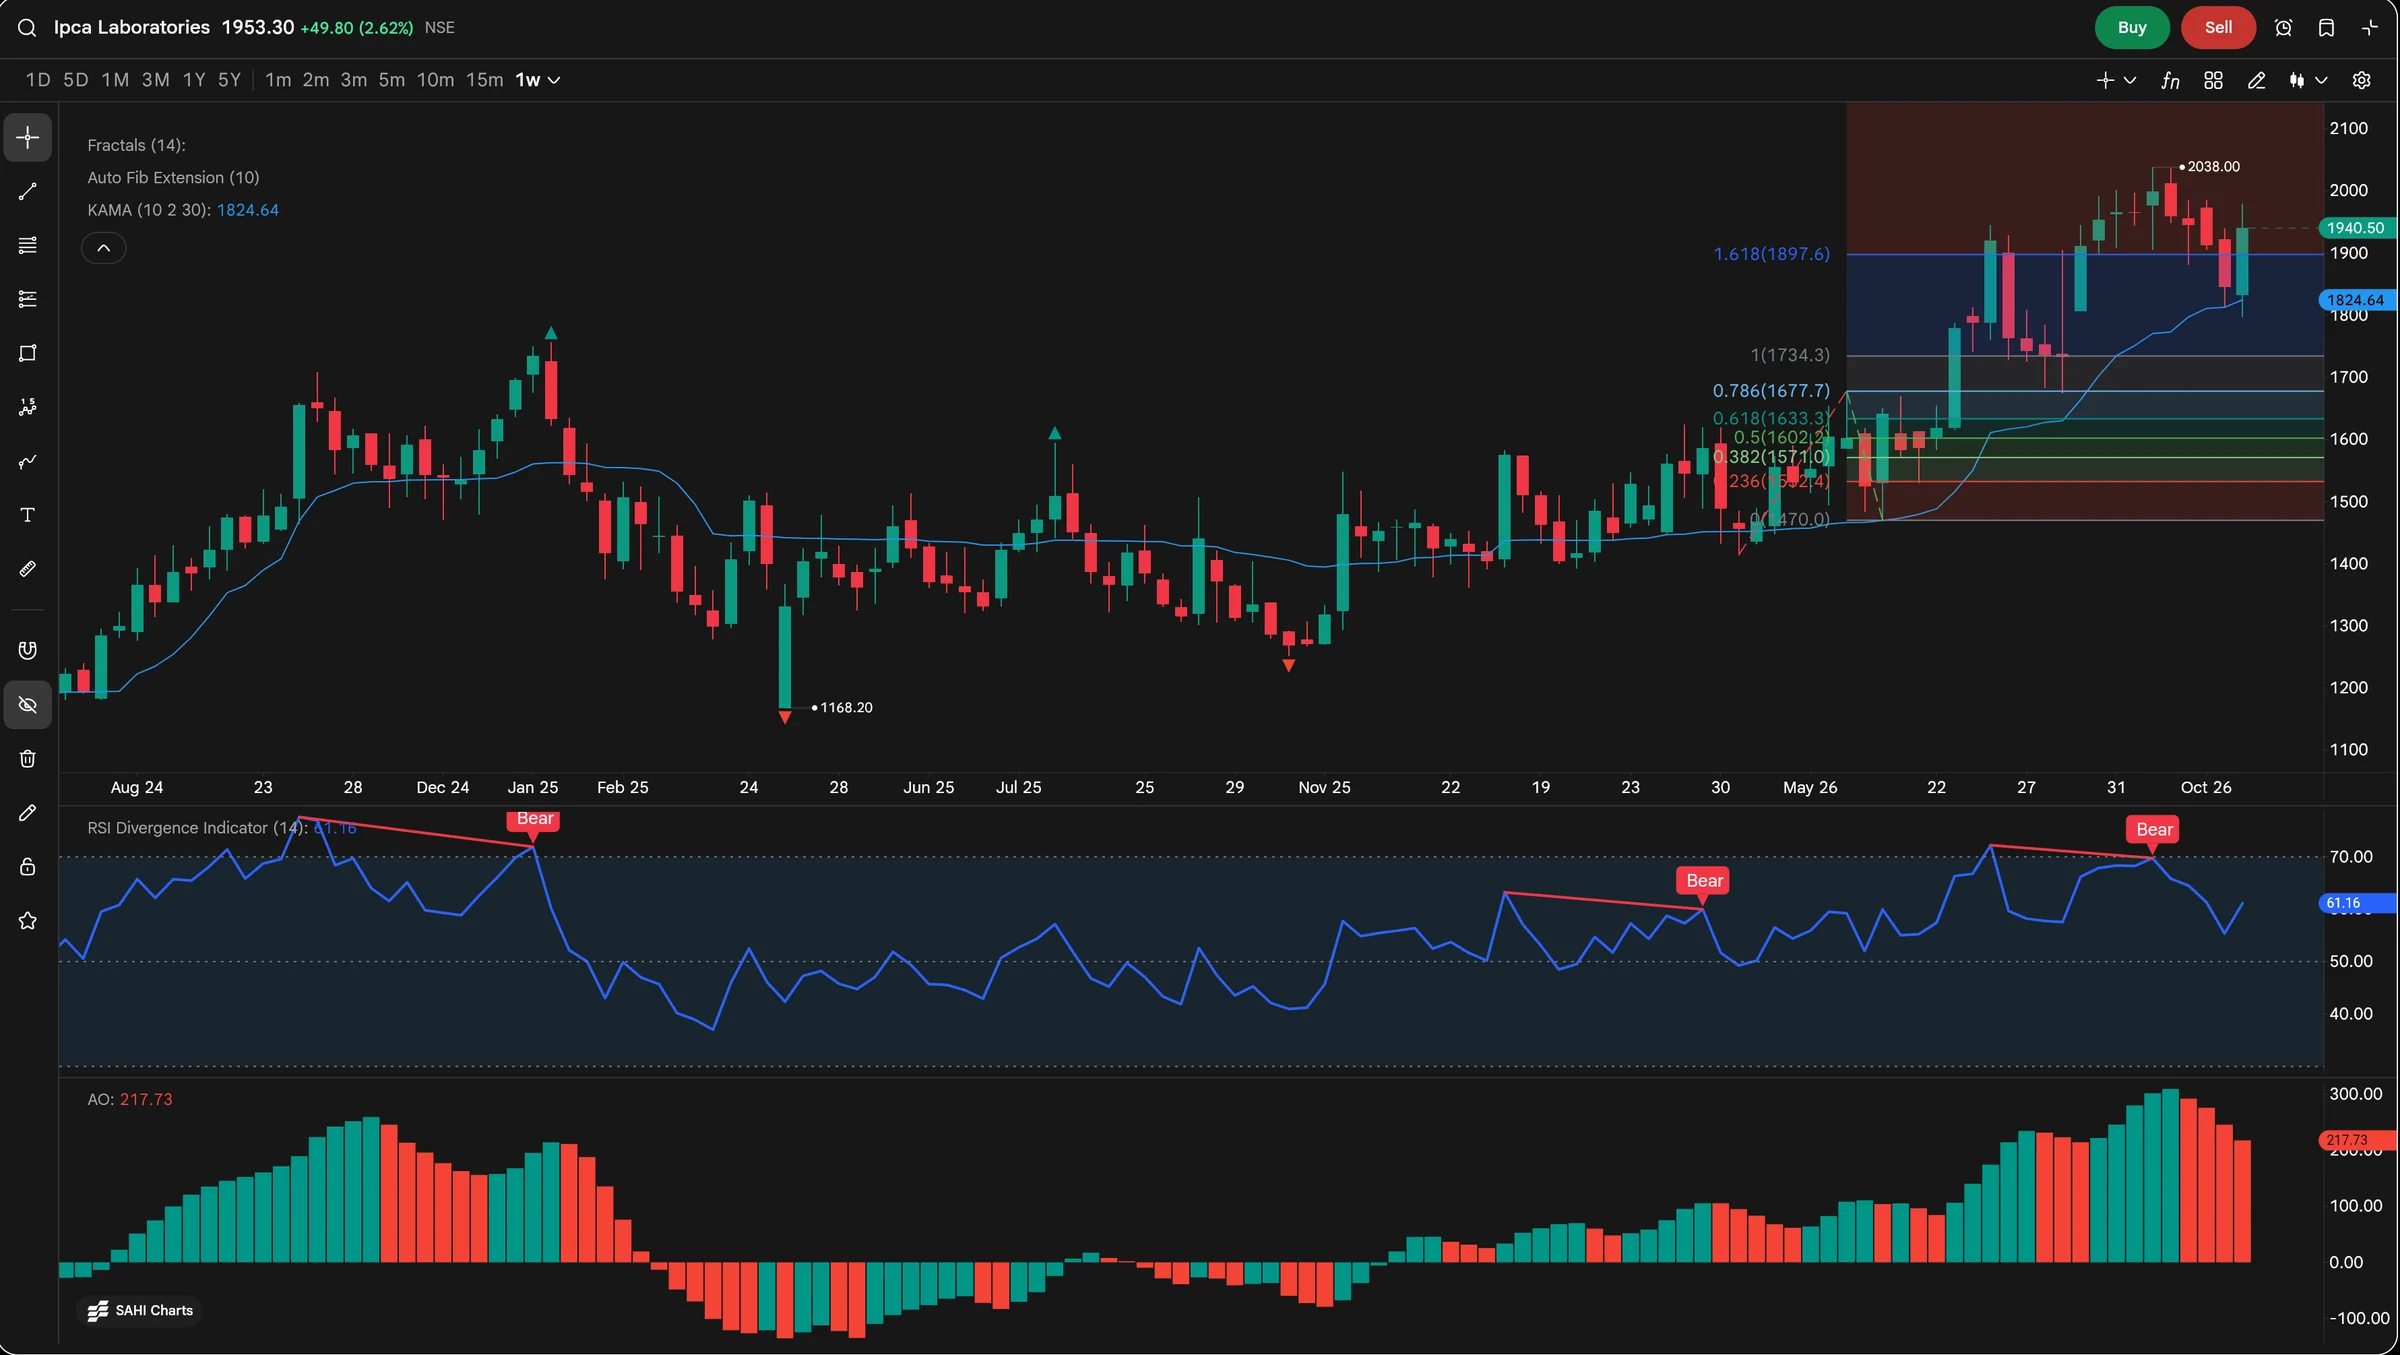Open favorites star in left toolbar
The image size is (2400, 1355).
point(28,921)
